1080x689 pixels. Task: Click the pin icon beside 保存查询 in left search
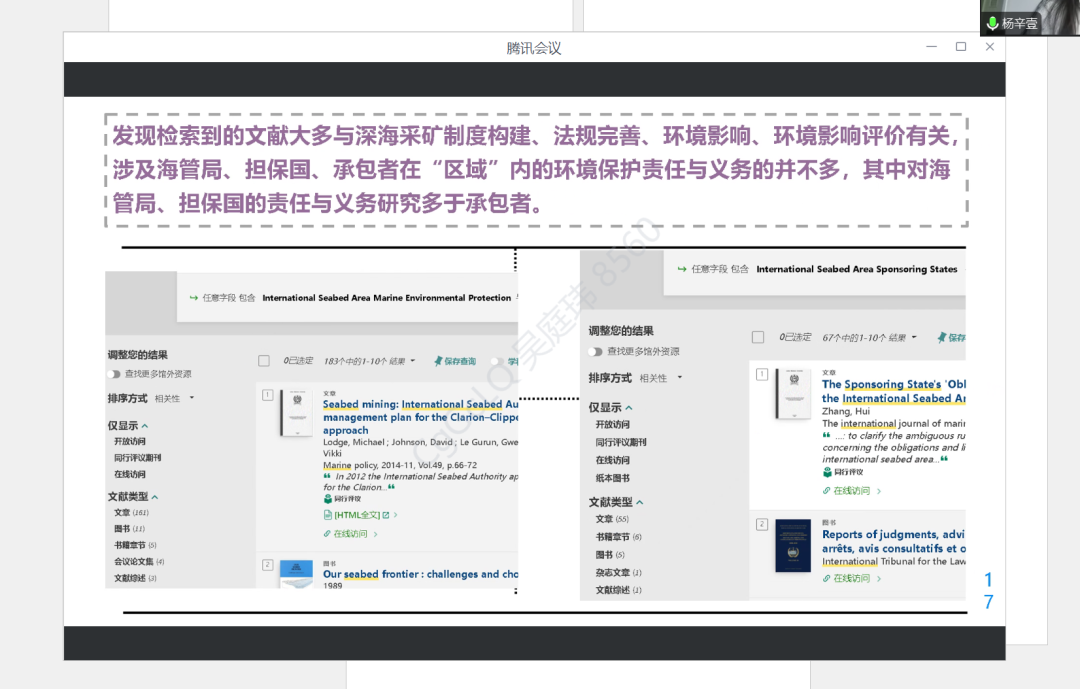click(x=437, y=361)
